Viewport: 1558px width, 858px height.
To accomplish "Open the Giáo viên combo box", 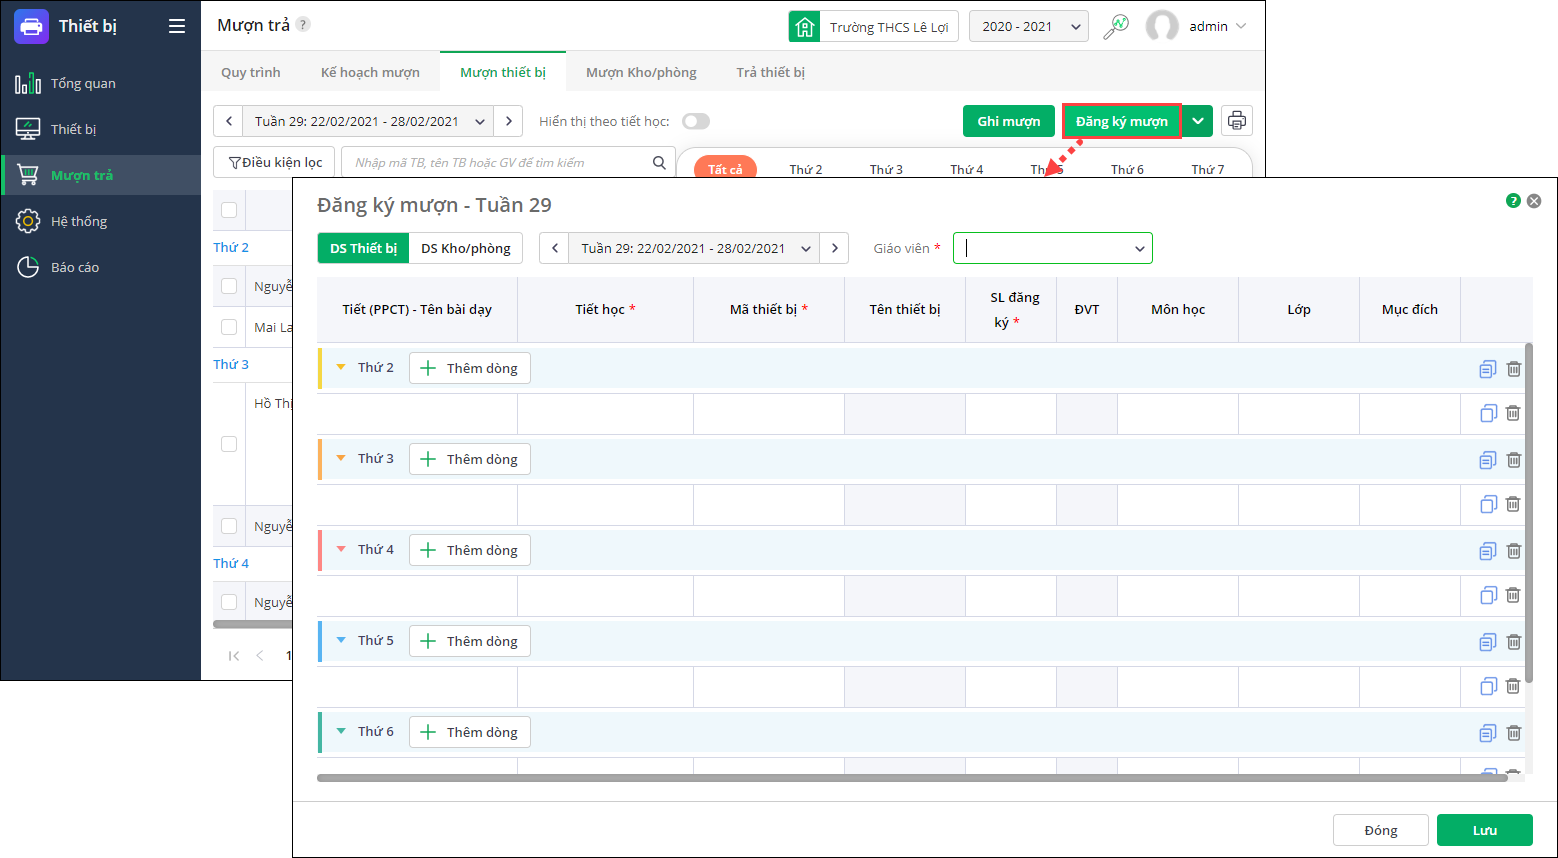I will [x=1053, y=248].
